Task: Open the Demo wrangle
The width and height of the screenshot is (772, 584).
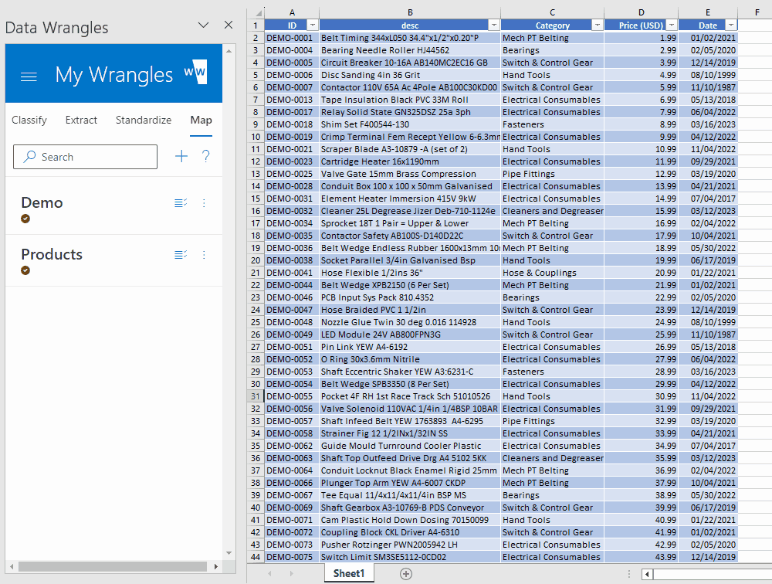Action: (x=42, y=203)
